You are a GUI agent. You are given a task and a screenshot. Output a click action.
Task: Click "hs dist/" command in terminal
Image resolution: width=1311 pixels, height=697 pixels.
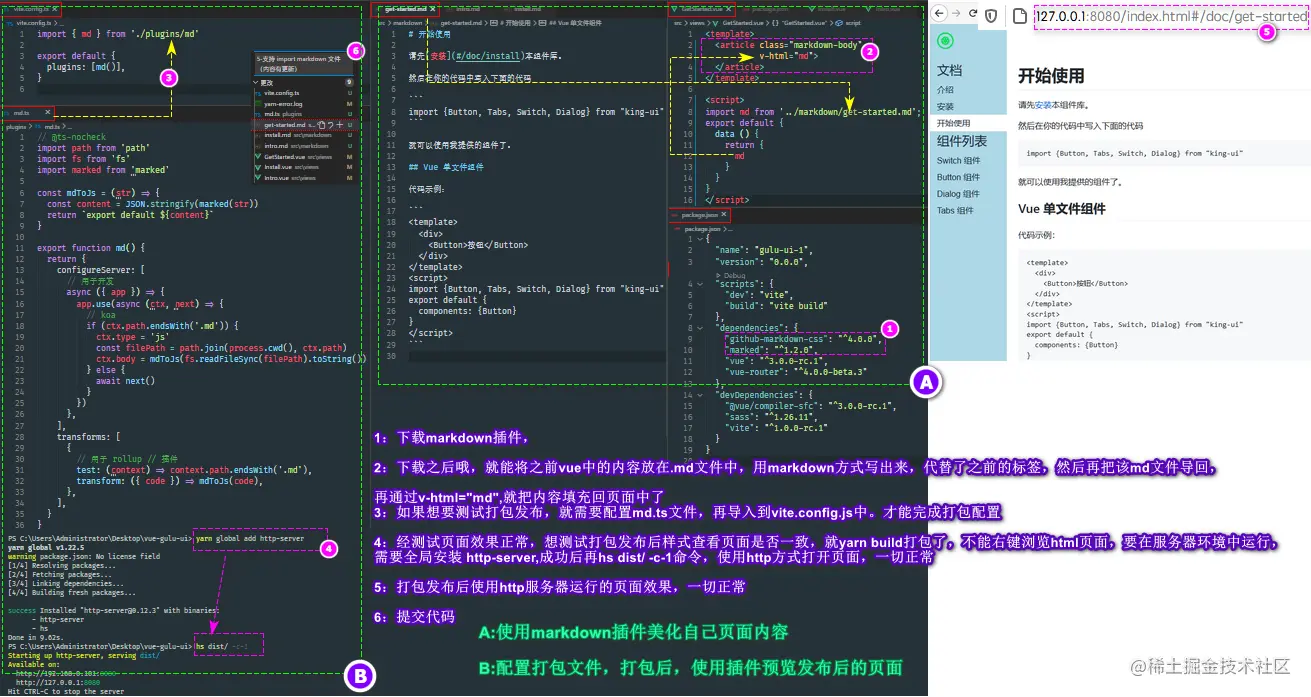212,646
